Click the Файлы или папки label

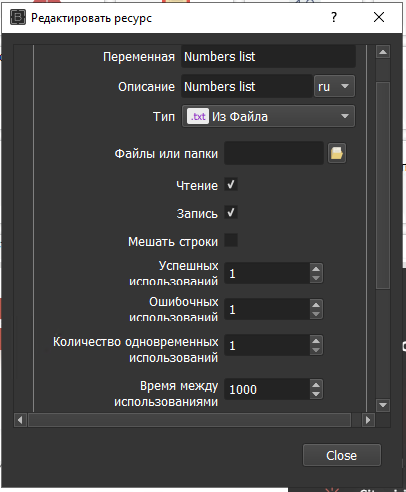(166, 154)
